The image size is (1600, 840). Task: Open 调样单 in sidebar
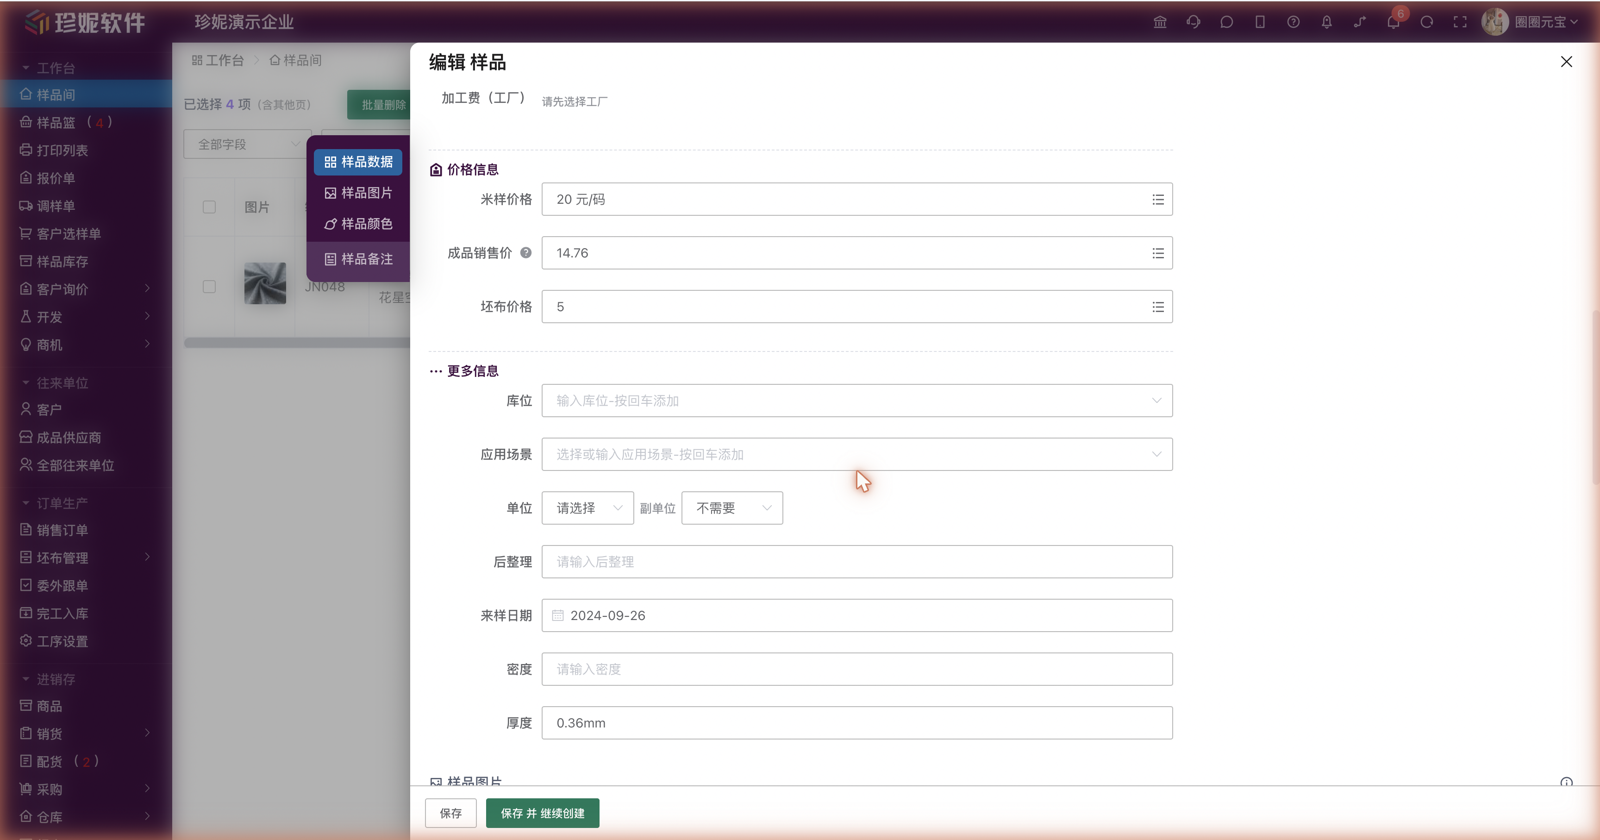pos(86,206)
